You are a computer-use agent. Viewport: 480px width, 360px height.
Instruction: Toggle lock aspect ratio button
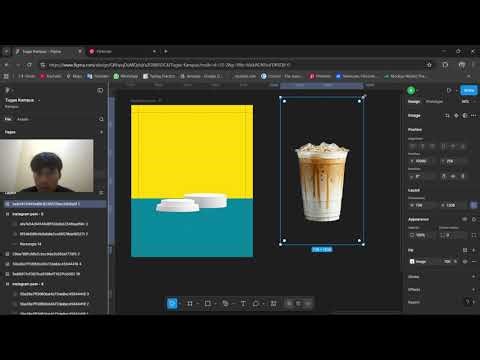coord(473,205)
